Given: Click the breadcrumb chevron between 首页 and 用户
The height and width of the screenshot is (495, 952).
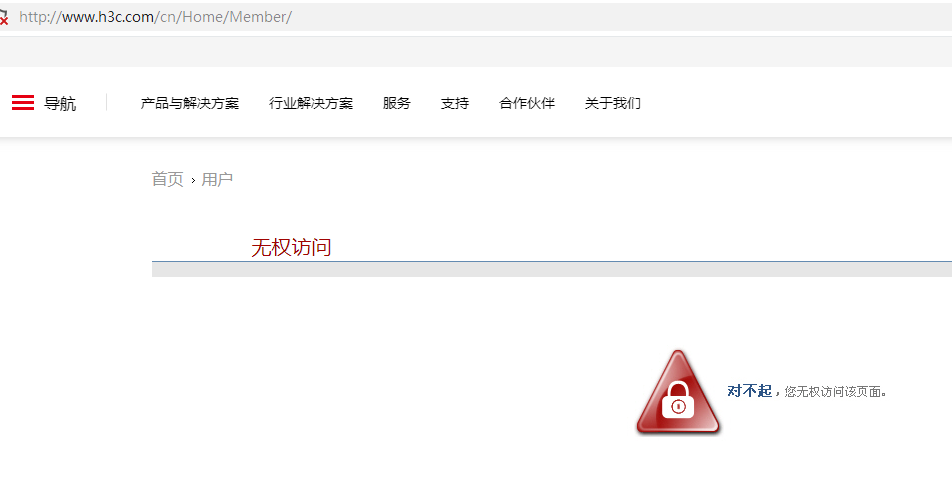Looking at the screenshot, I should (x=193, y=180).
